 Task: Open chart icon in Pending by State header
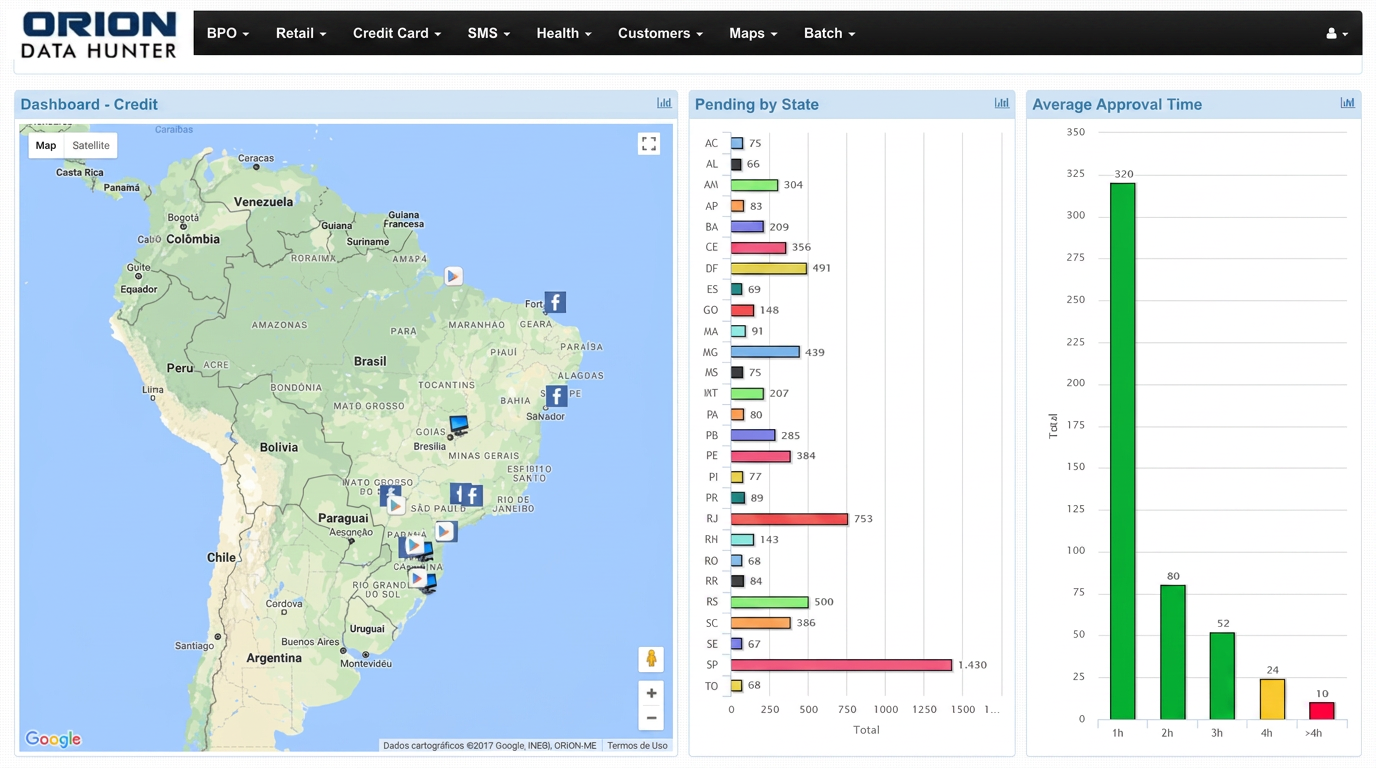[x=1001, y=103]
